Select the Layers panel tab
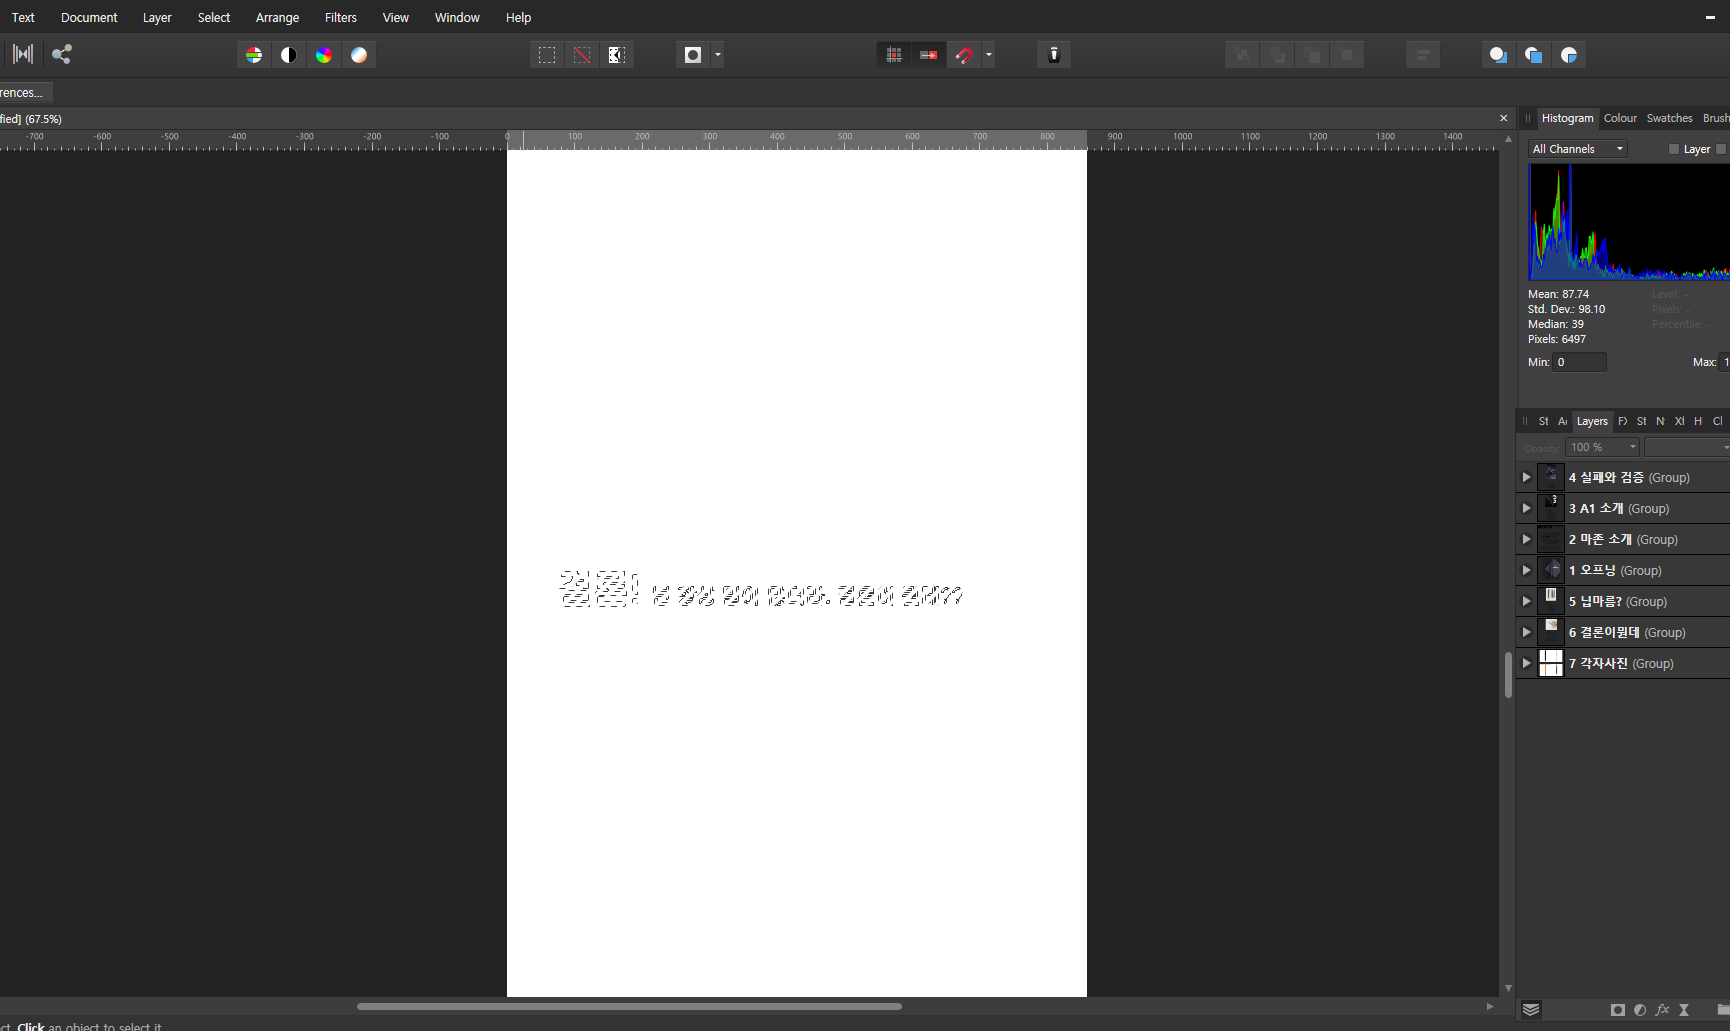The height and width of the screenshot is (1031, 1730). click(x=1592, y=421)
